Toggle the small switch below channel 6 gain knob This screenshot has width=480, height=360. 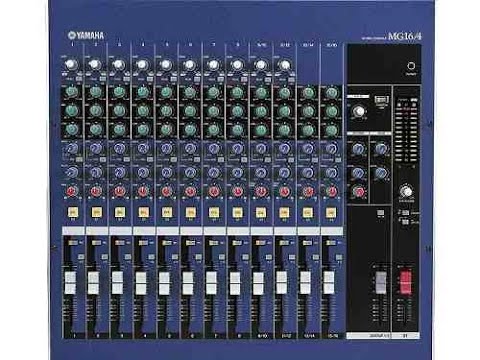pos(198,79)
